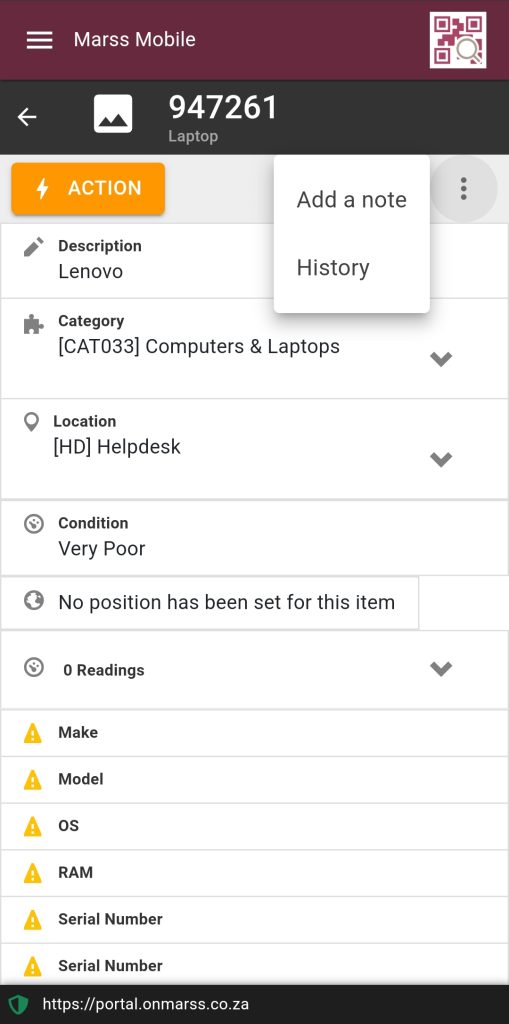509x1024 pixels.
Task: Tap the warning icon beside Make
Action: (33, 733)
